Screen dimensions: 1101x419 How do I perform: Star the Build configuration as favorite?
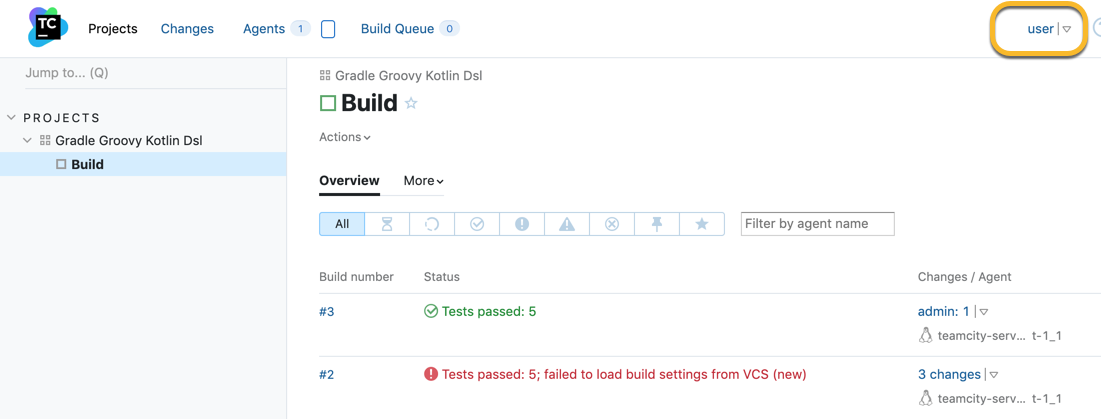coord(411,104)
